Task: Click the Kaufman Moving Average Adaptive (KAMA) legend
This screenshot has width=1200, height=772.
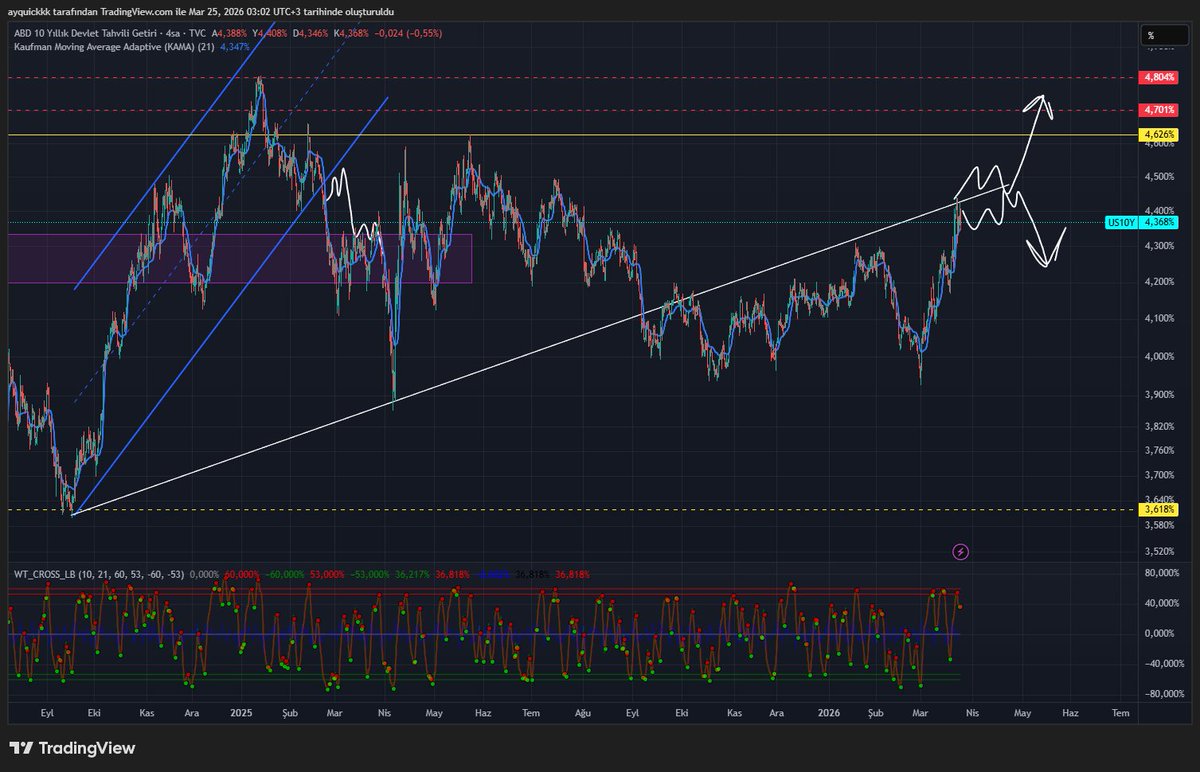Action: [x=113, y=46]
